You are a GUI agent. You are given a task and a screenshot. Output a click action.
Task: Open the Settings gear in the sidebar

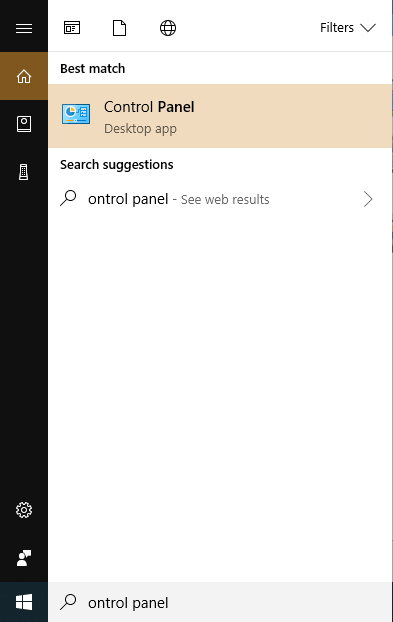24,510
